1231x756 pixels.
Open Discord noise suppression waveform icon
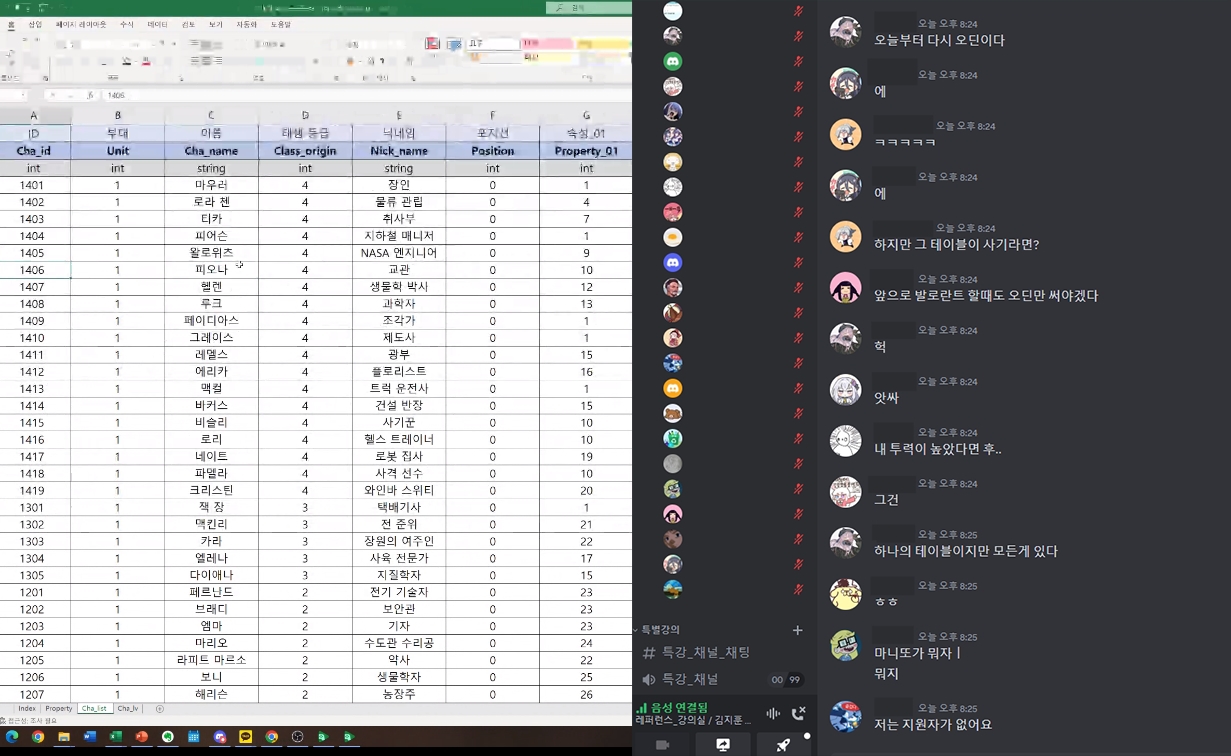click(x=773, y=714)
